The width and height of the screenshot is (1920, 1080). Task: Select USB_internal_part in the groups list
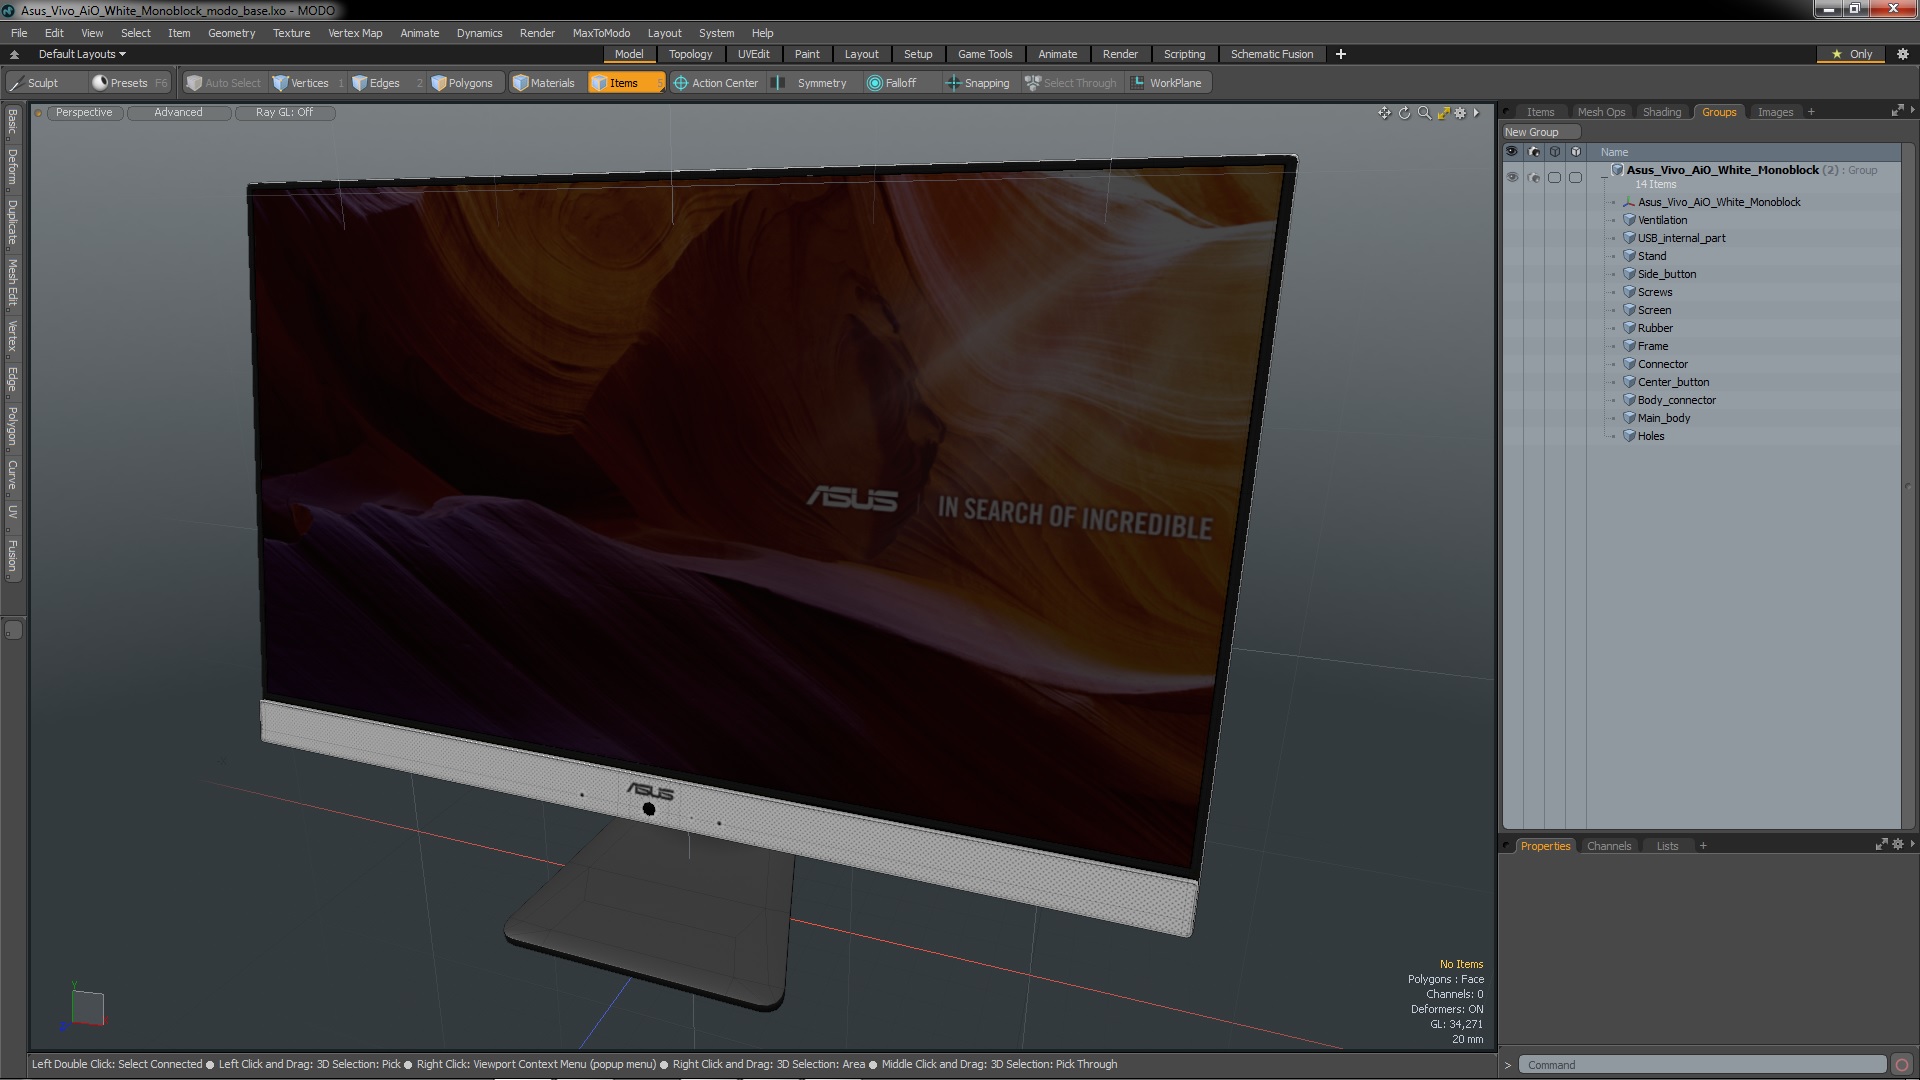[1681, 238]
